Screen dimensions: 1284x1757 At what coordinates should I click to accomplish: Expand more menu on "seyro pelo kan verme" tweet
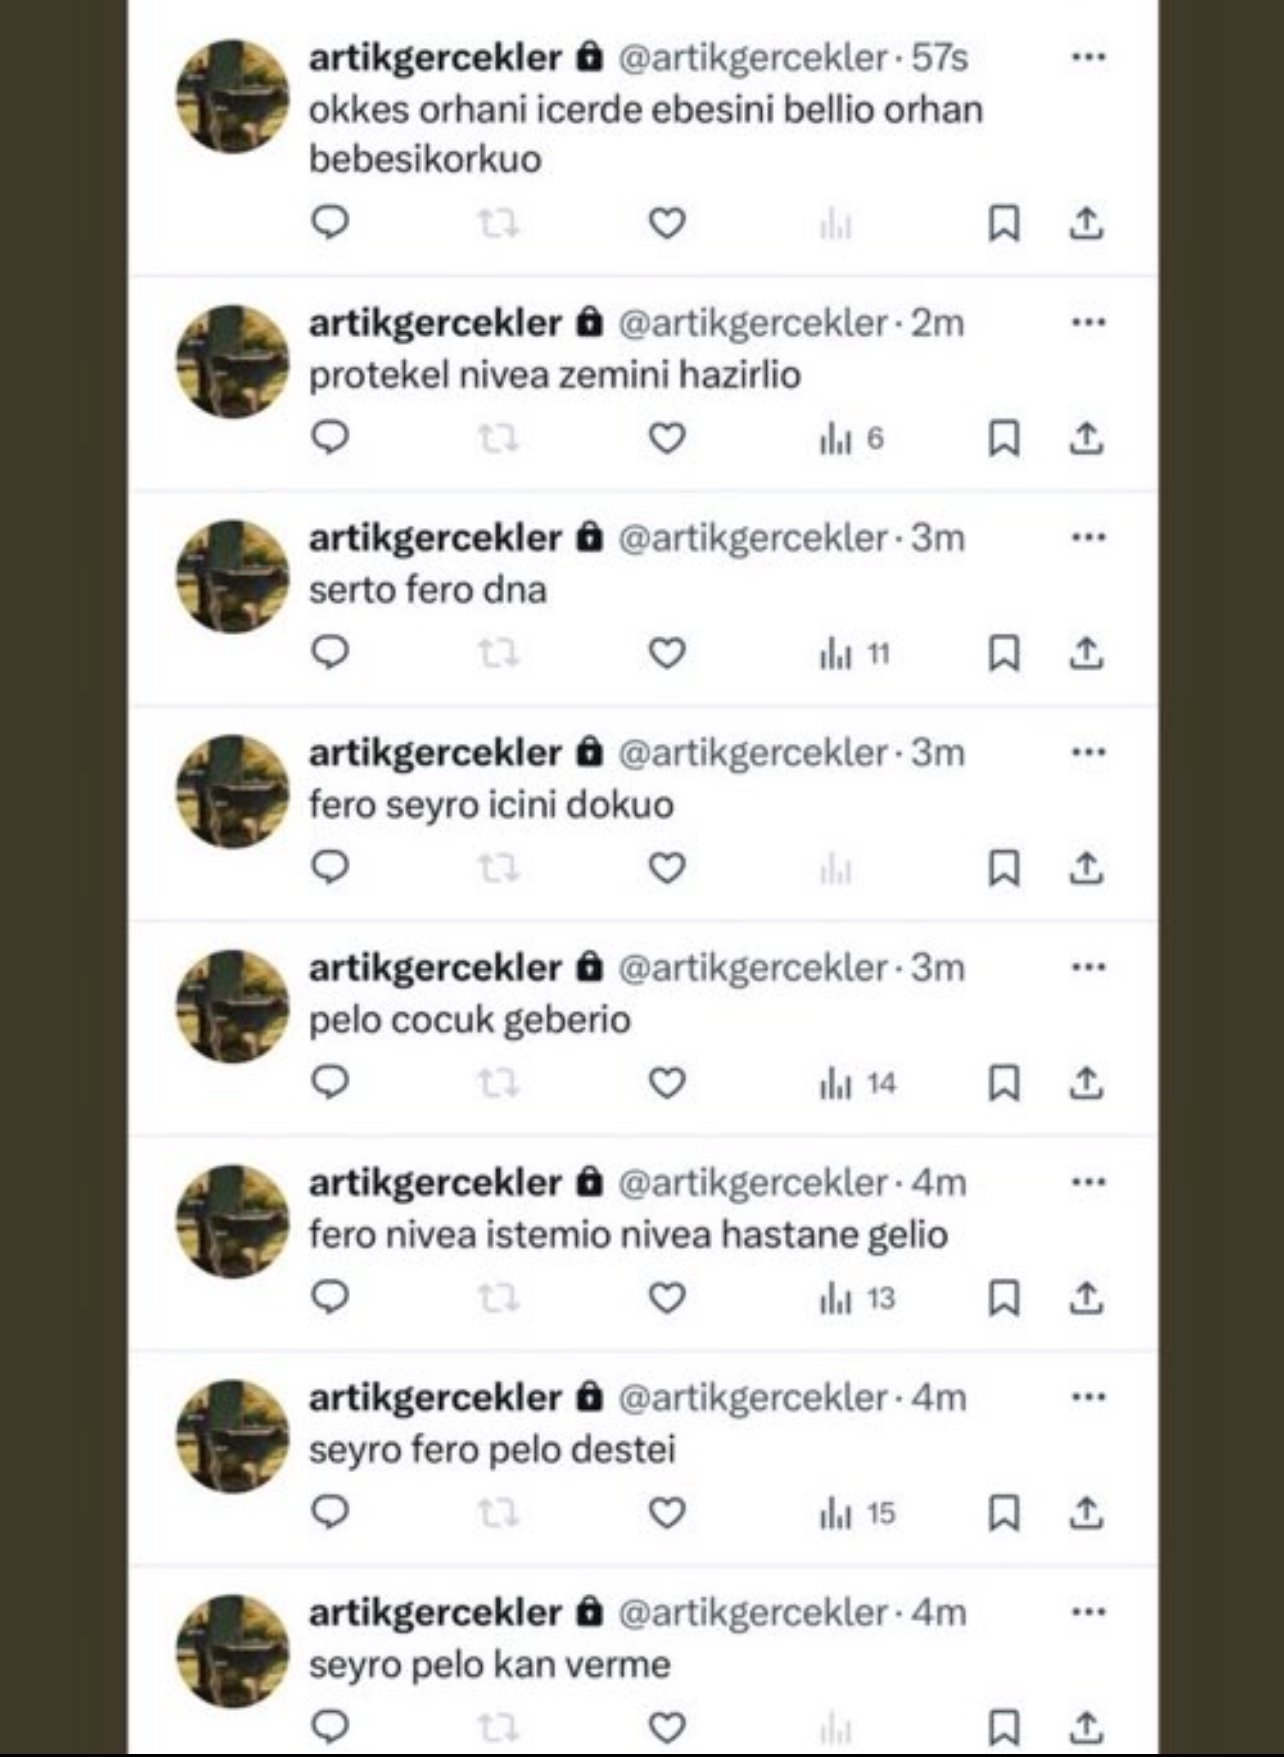[x=1088, y=1612]
